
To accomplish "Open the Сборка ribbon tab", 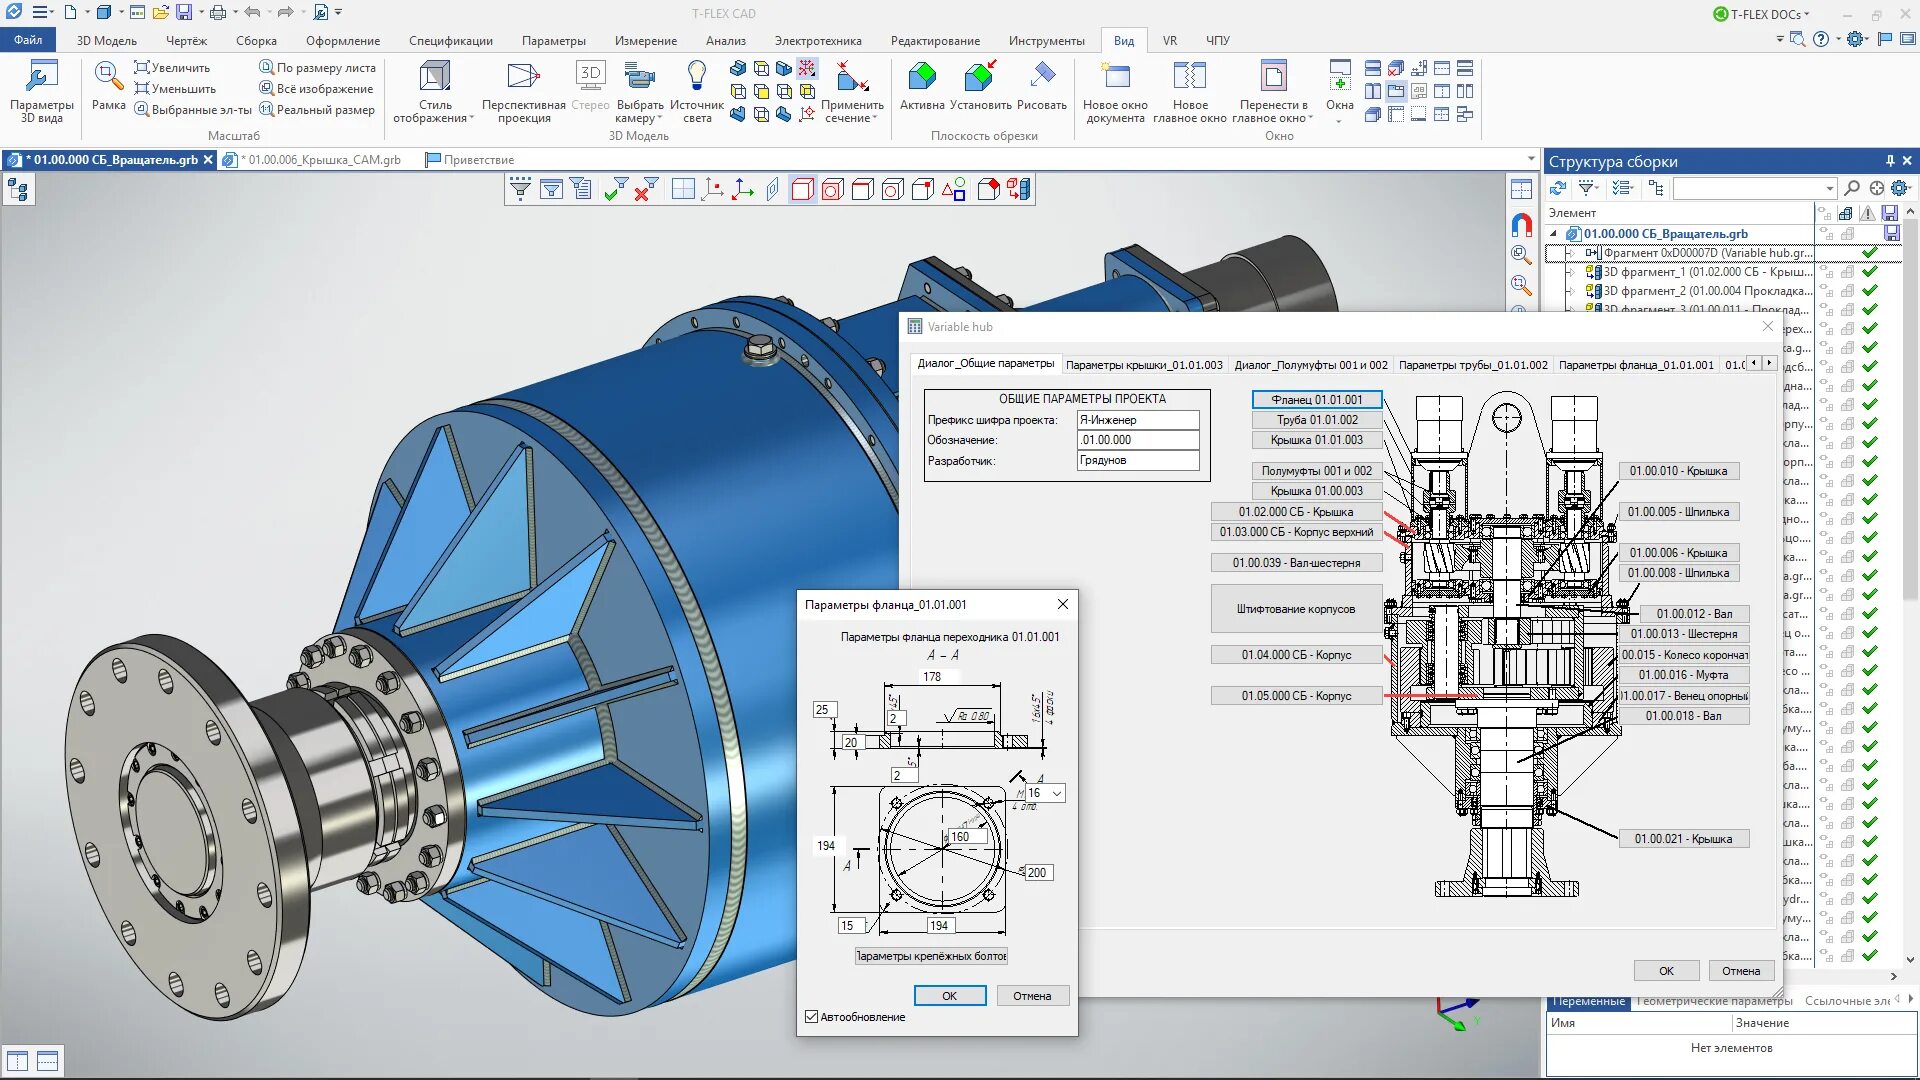I will click(x=256, y=41).
